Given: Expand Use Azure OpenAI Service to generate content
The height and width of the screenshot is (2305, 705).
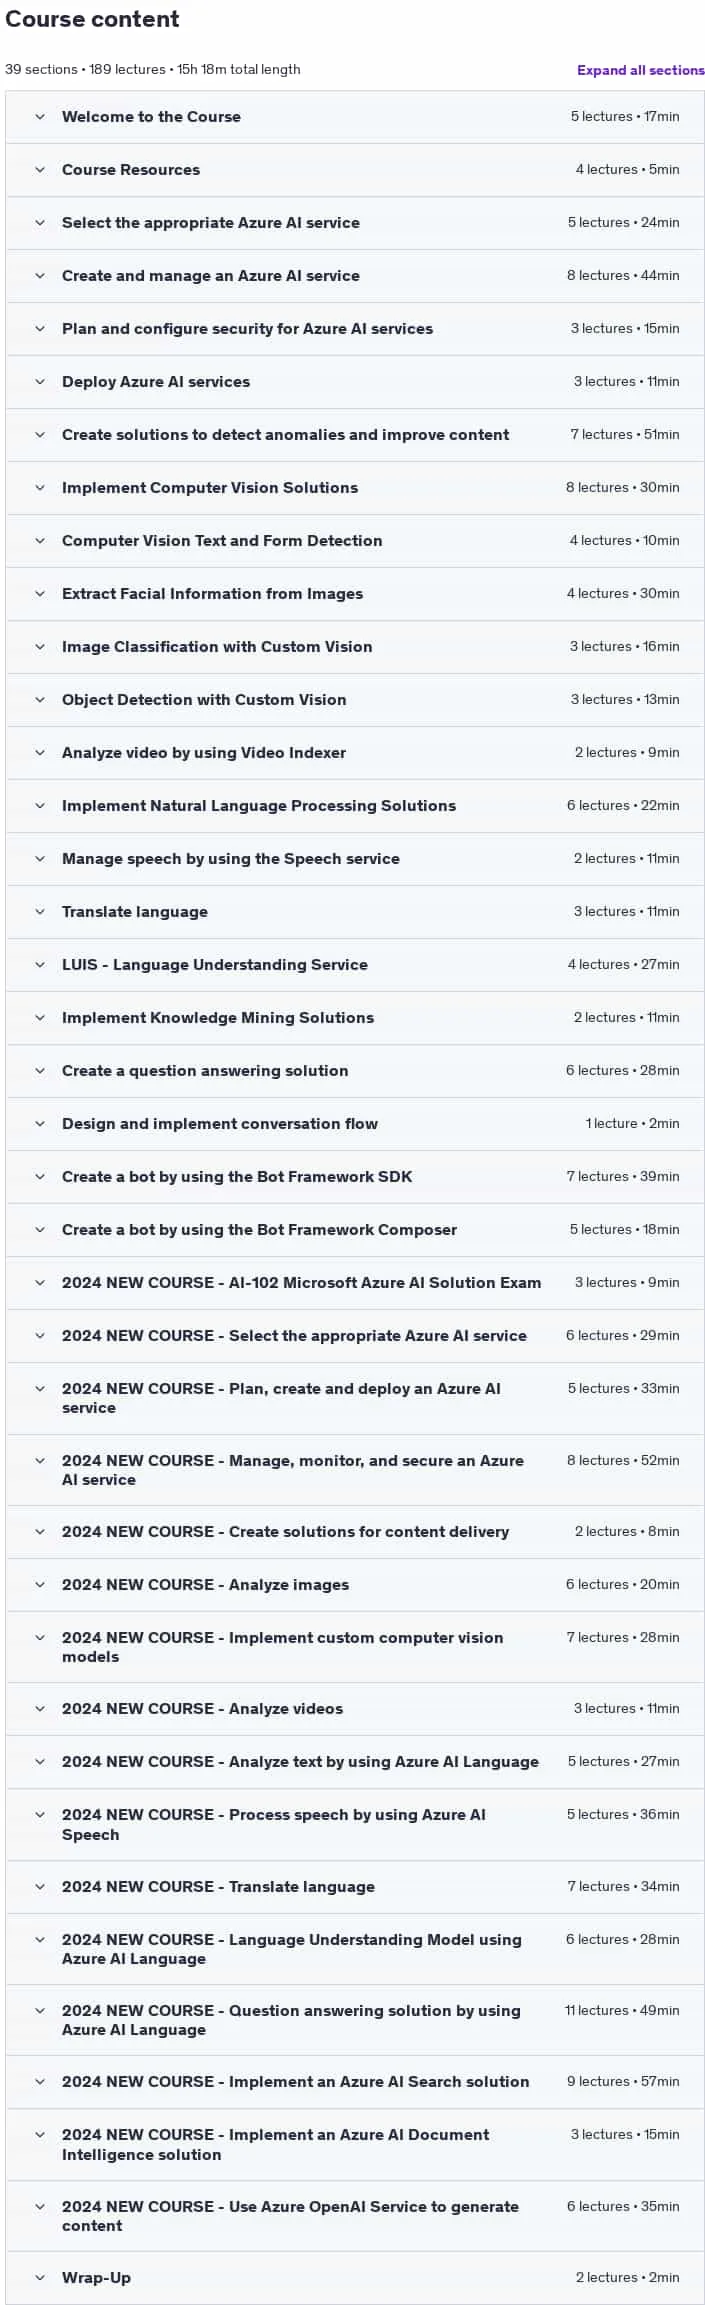Looking at the screenshot, I should pyautogui.click(x=355, y=2216).
